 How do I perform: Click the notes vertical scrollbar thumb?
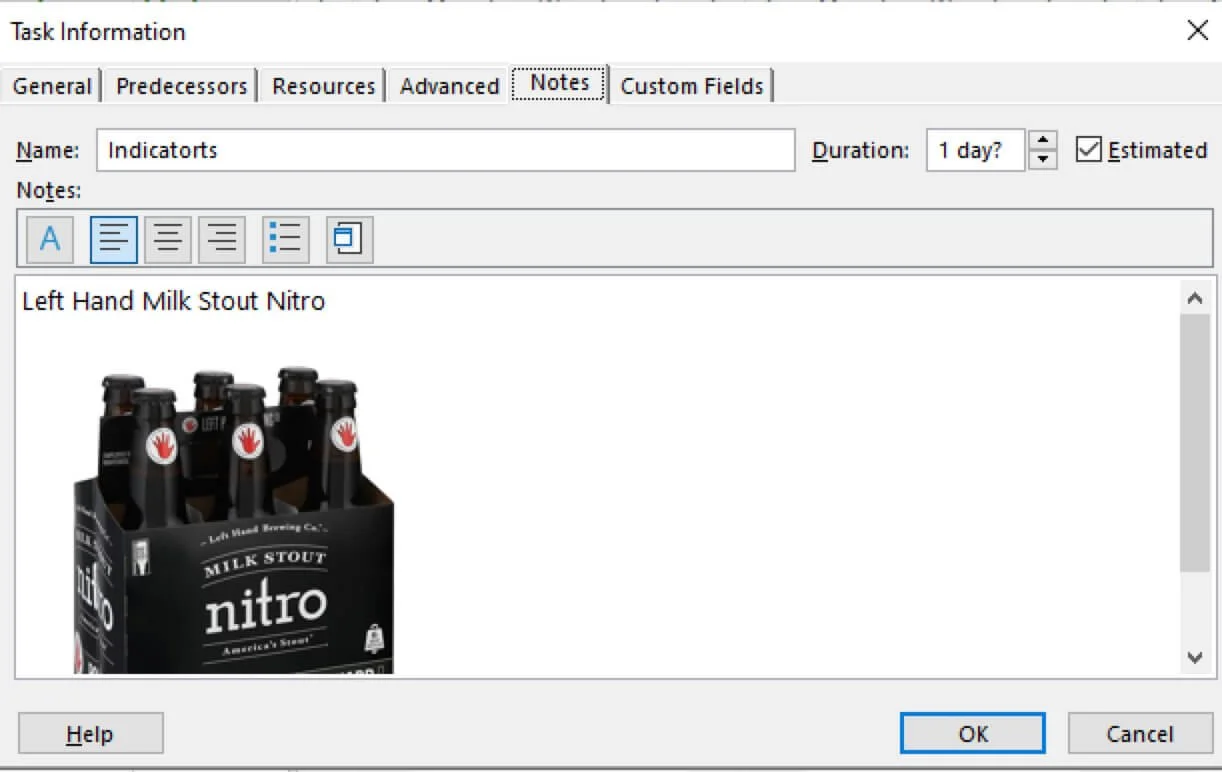point(1194,443)
